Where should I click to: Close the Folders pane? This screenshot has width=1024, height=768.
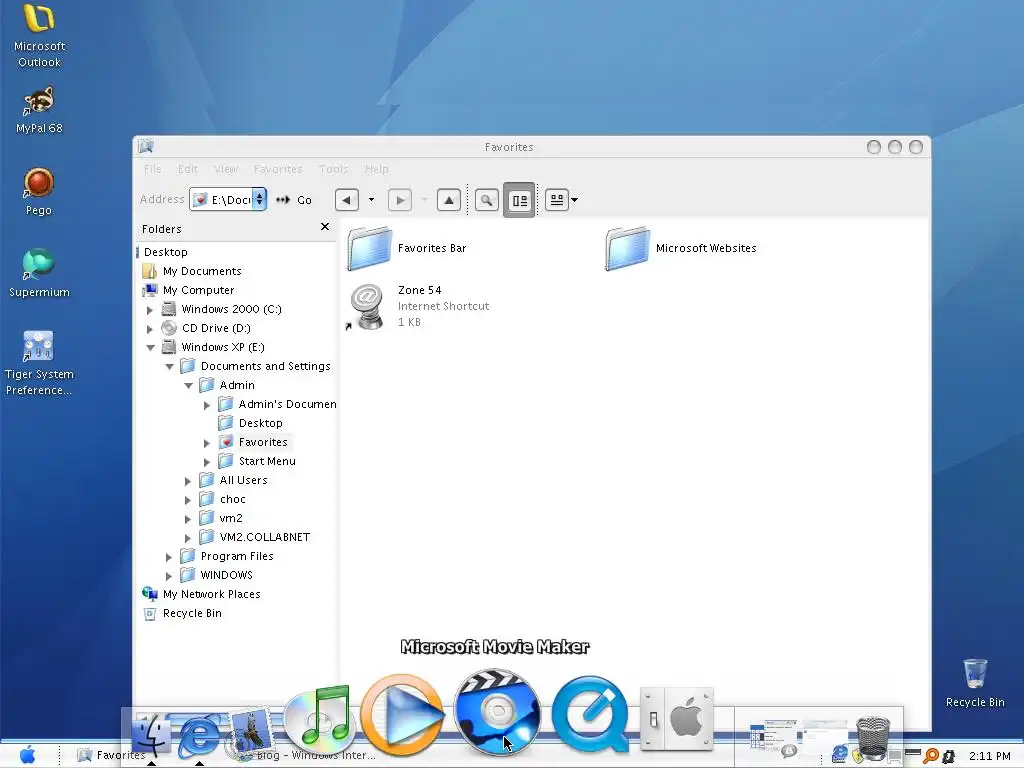pos(325,227)
